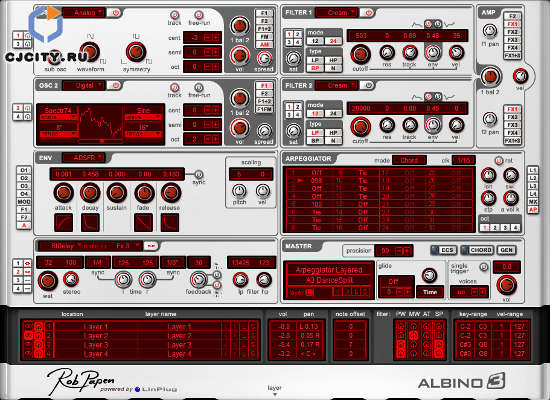The image size is (550, 400).
Task: Click the Rob Papen signature logo
Action: pyautogui.click(x=81, y=381)
